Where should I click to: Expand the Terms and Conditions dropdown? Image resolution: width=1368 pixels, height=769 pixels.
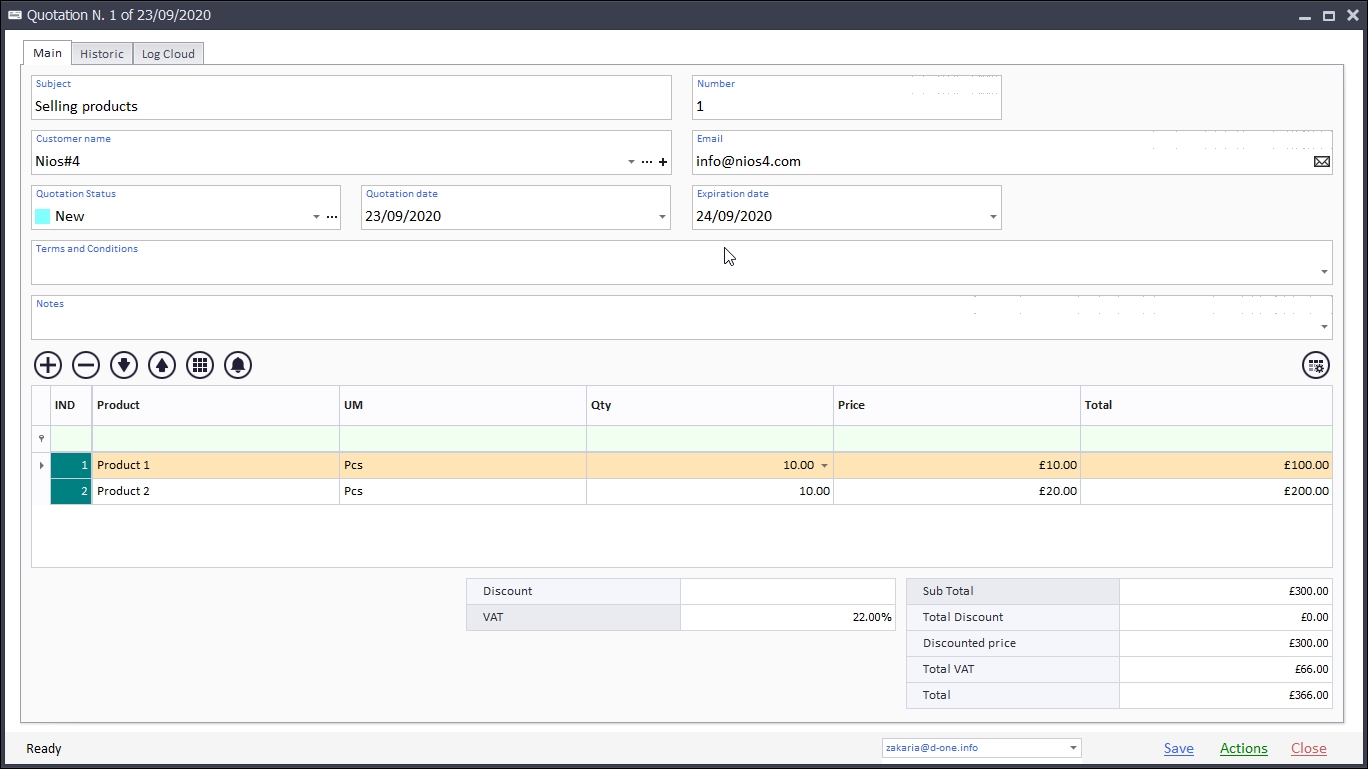click(1324, 272)
